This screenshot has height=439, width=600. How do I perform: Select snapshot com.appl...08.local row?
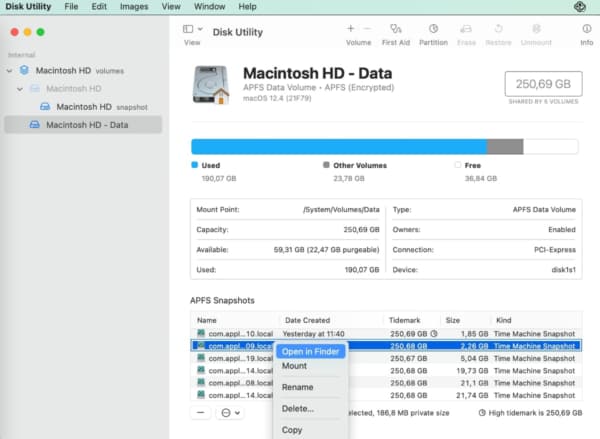point(386,383)
